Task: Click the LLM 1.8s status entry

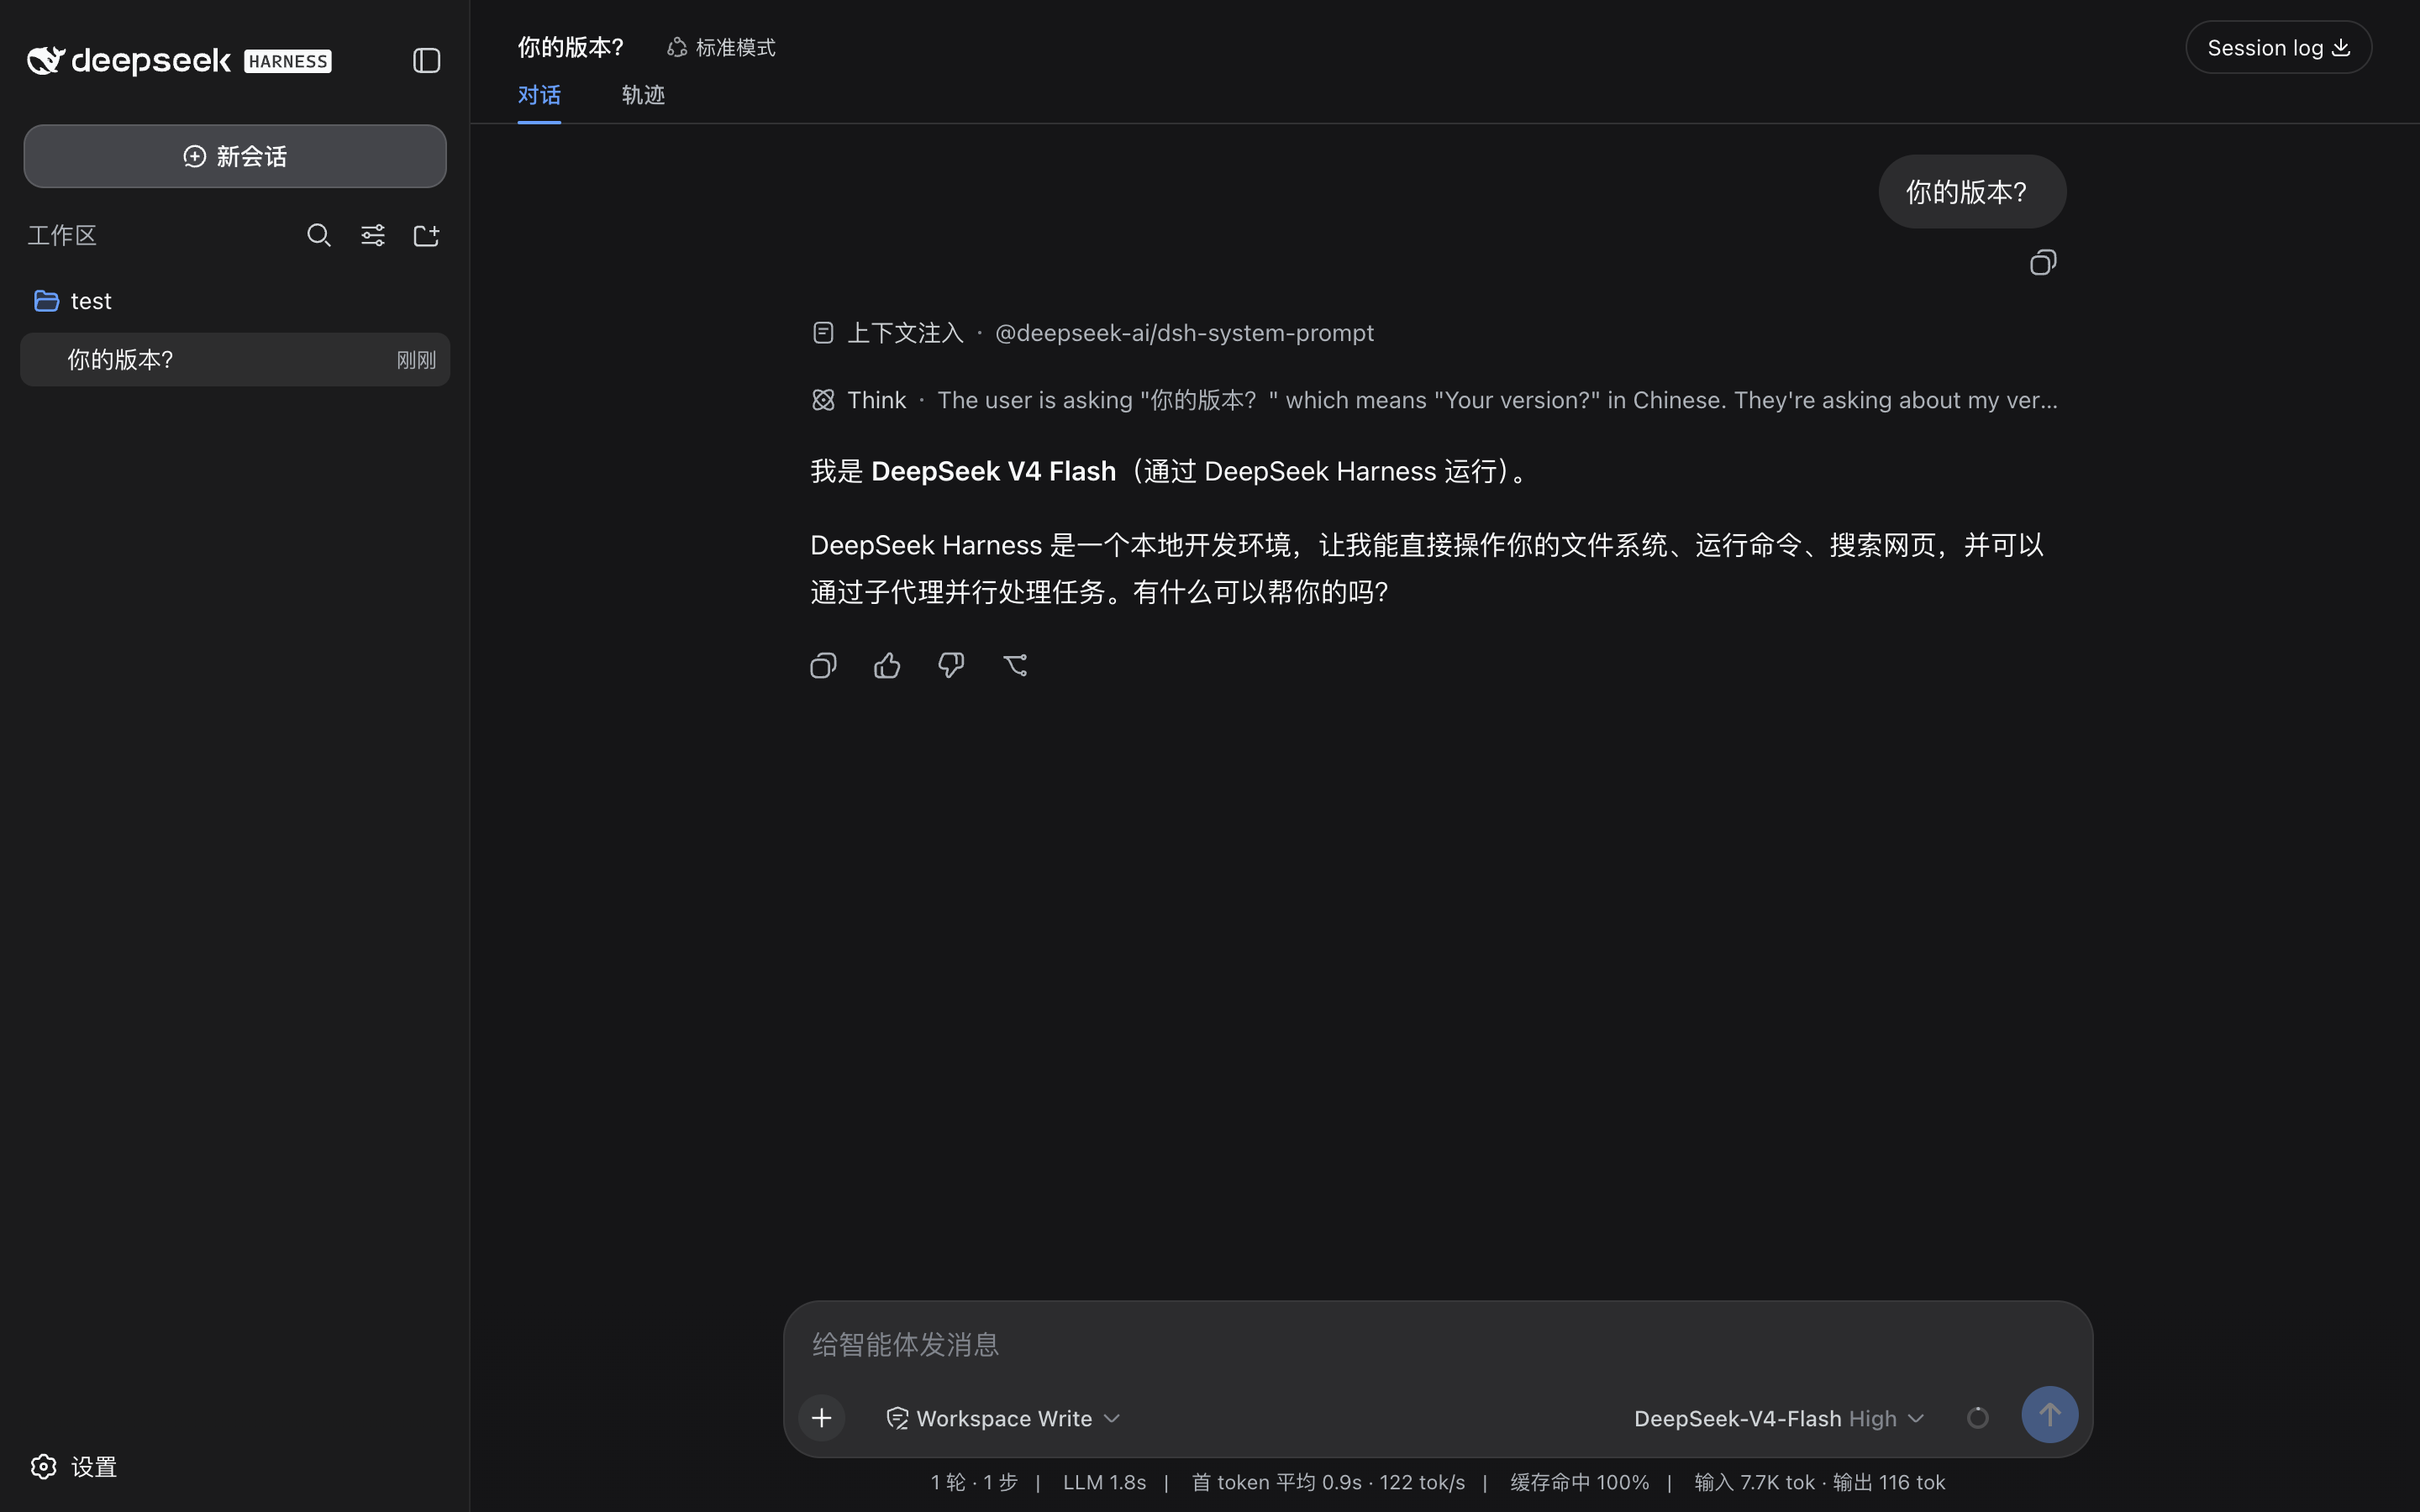Action: 1104,1482
